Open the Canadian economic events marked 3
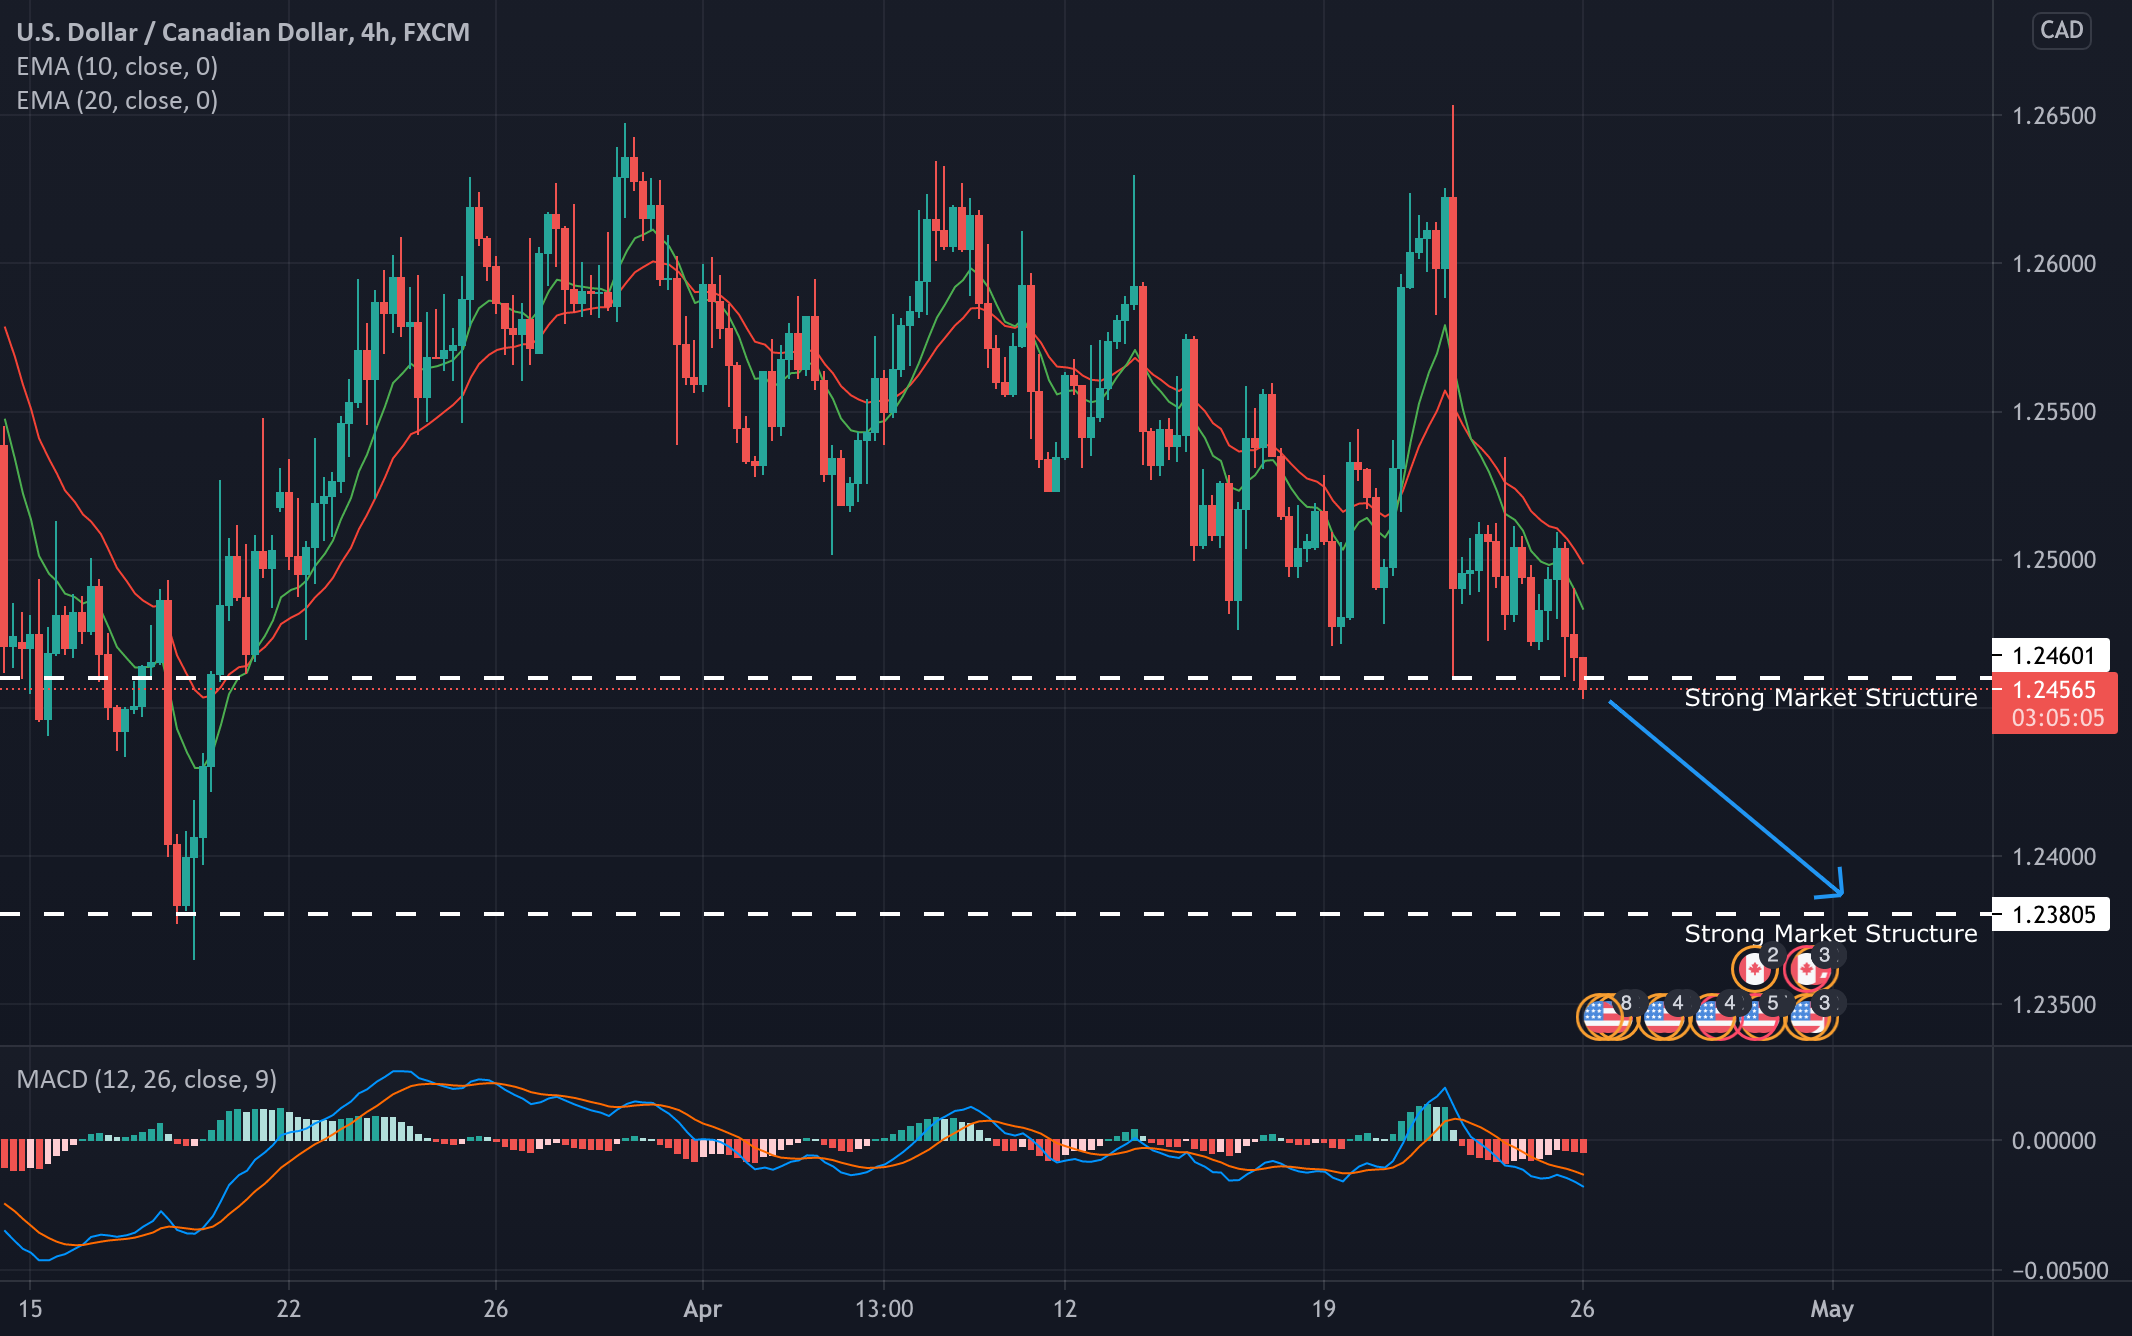This screenshot has height=1336, width=2132. (1808, 968)
